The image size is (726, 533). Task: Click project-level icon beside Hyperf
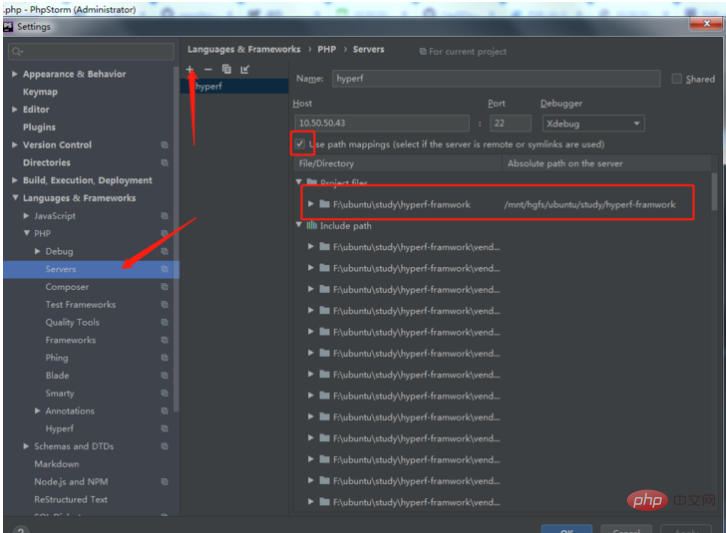coord(164,428)
